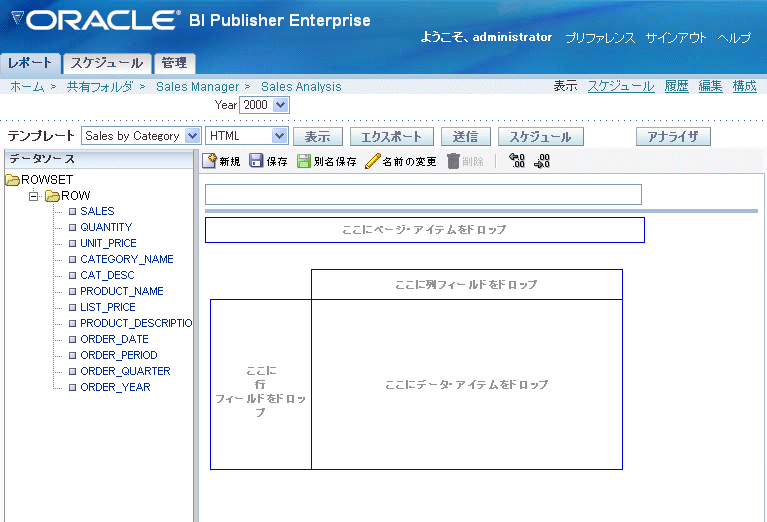Switch to the スケジュール tab
Image resolution: width=767 pixels, height=522 pixels.
tap(107, 63)
